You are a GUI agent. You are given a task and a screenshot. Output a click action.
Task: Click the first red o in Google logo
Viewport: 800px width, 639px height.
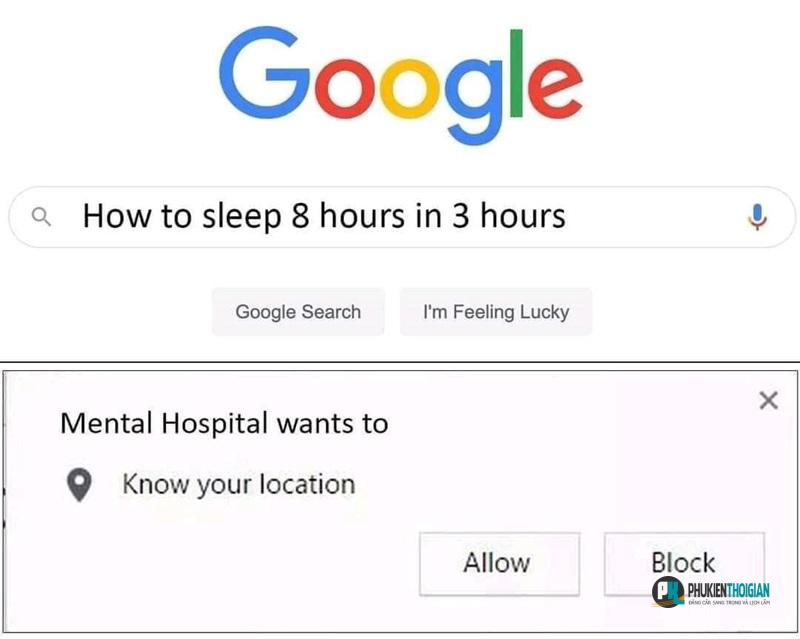[345, 89]
